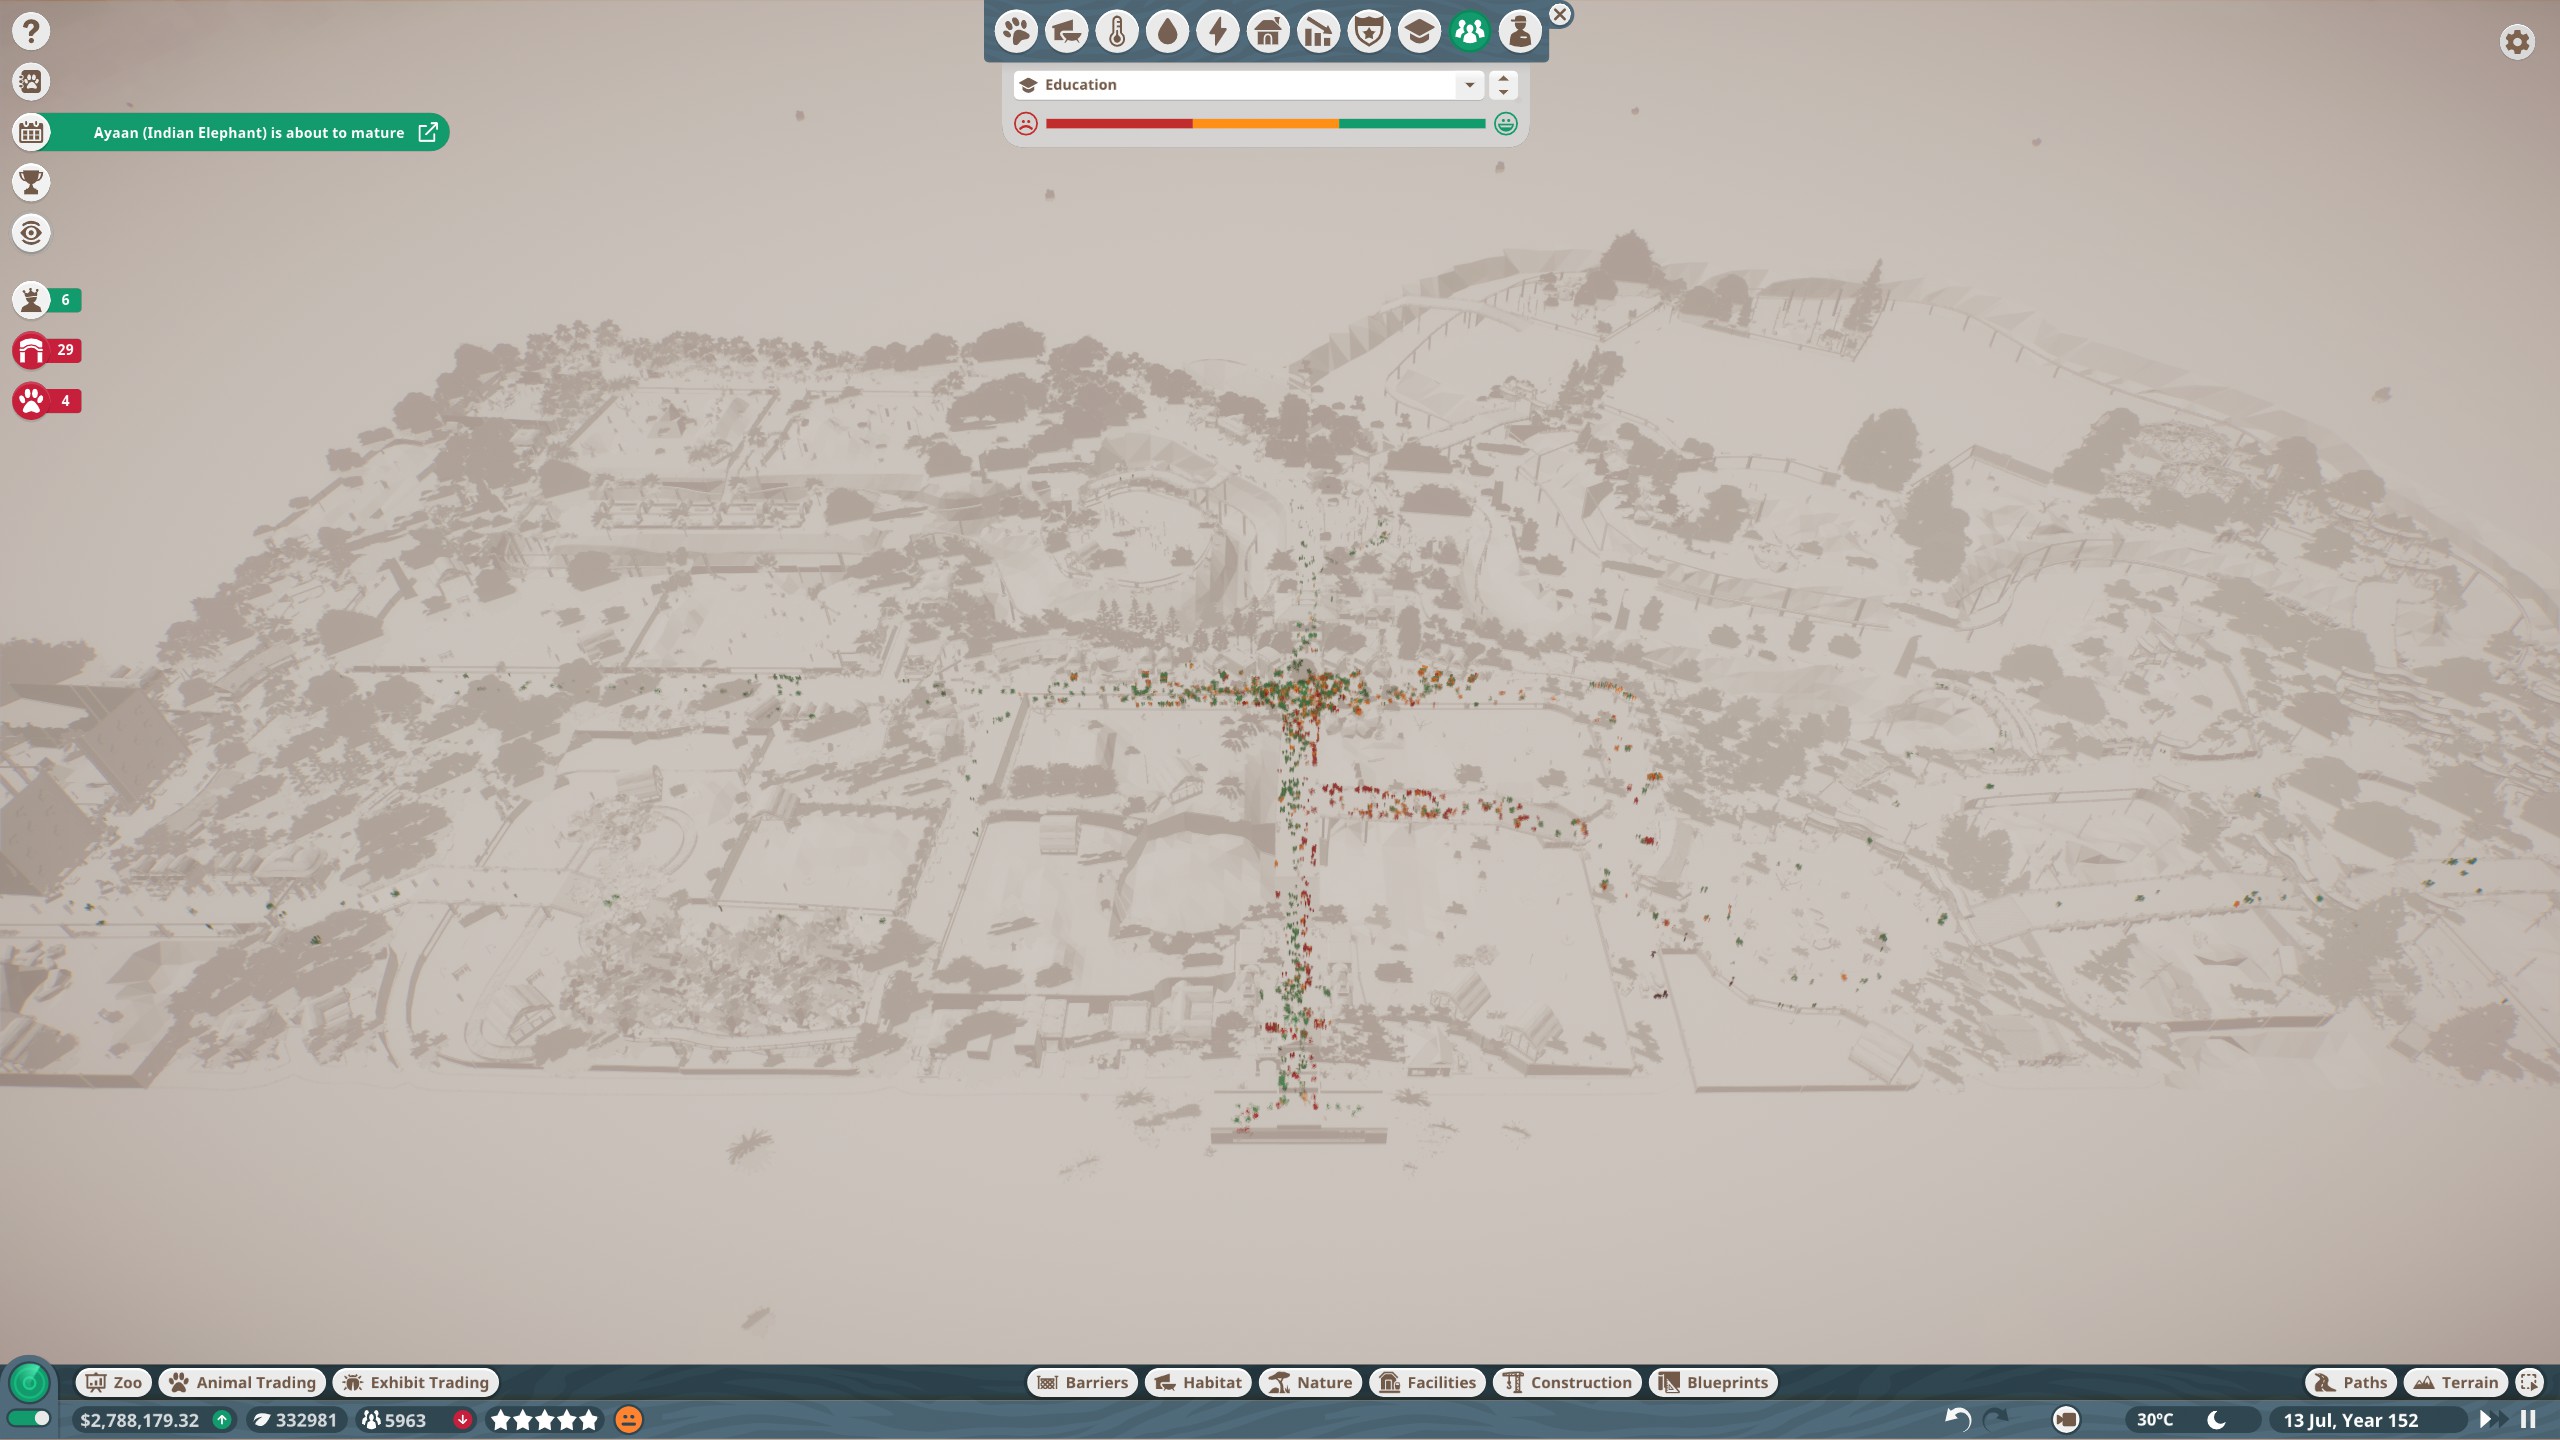Click play normal game speed
Screen dimensions: 2560x1440
click(x=2485, y=1420)
